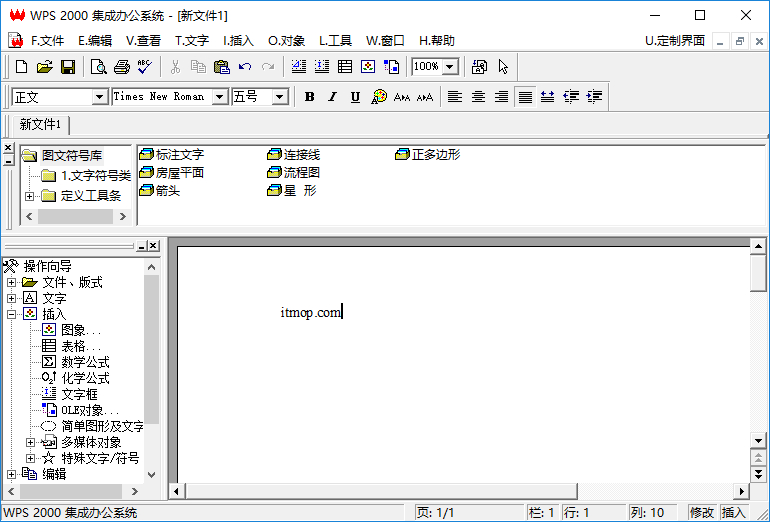Click the next page double-arrow button
The width and height of the screenshot is (770, 522).
(x=758, y=474)
